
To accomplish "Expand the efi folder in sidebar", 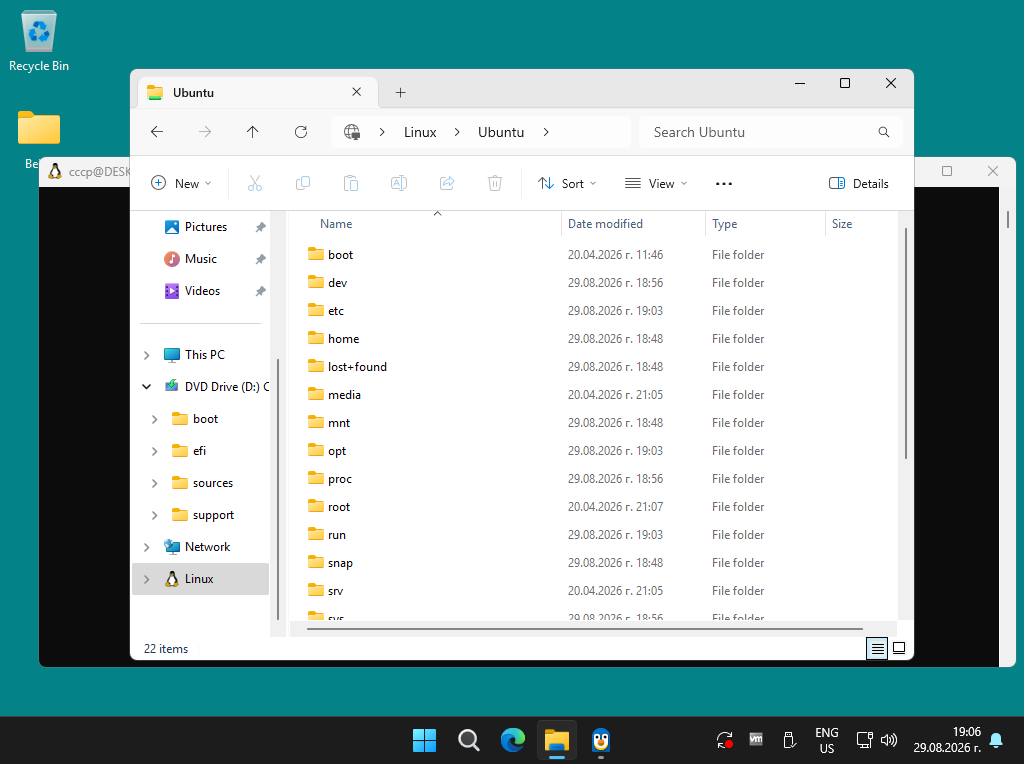I will tap(155, 451).
